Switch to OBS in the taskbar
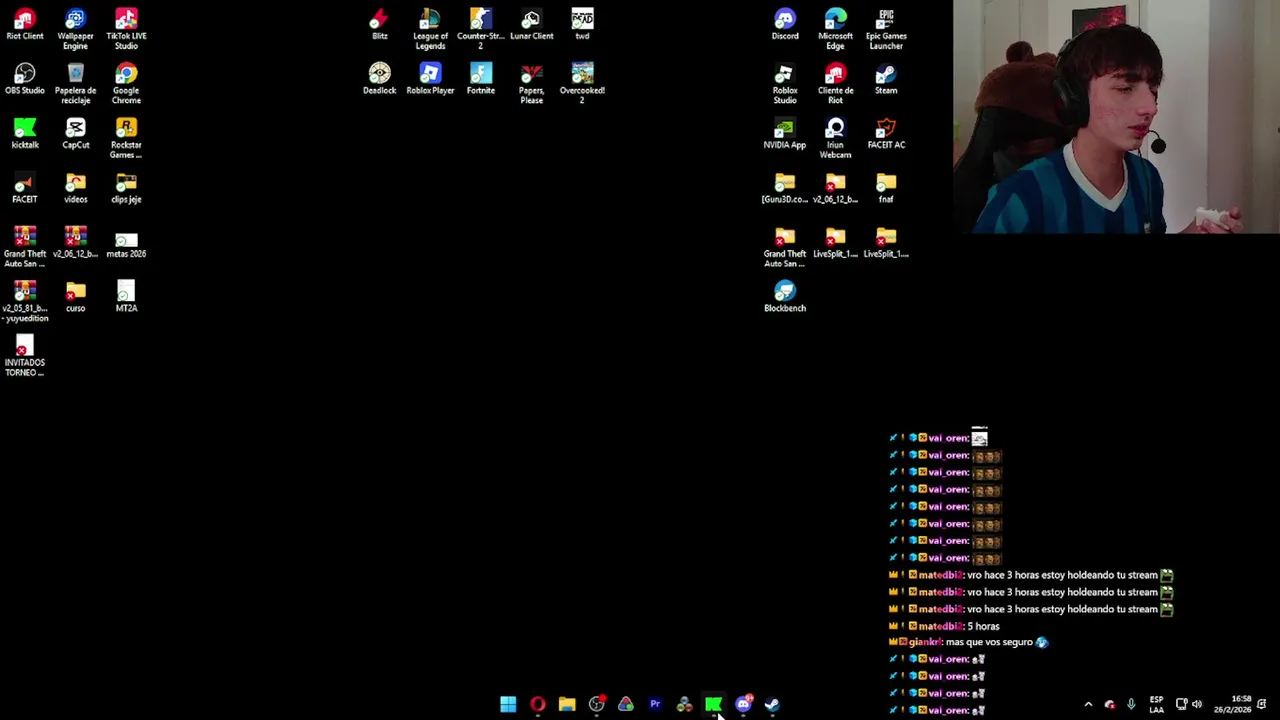Screen dimensions: 1280x720 (597, 704)
